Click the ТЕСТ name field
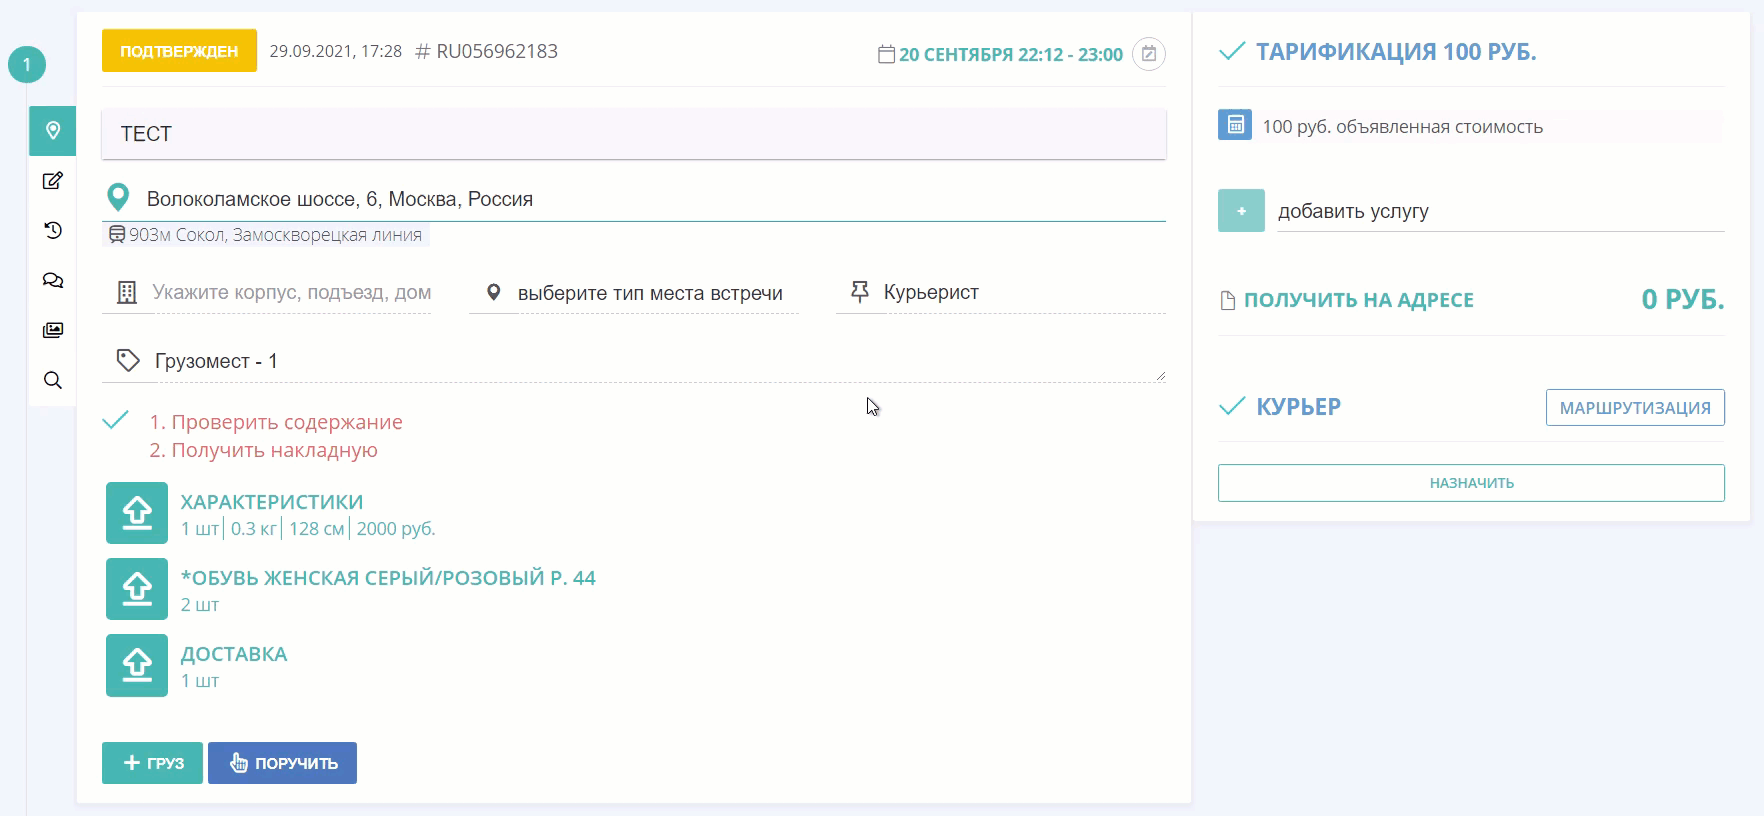This screenshot has width=1764, height=816. coord(634,134)
